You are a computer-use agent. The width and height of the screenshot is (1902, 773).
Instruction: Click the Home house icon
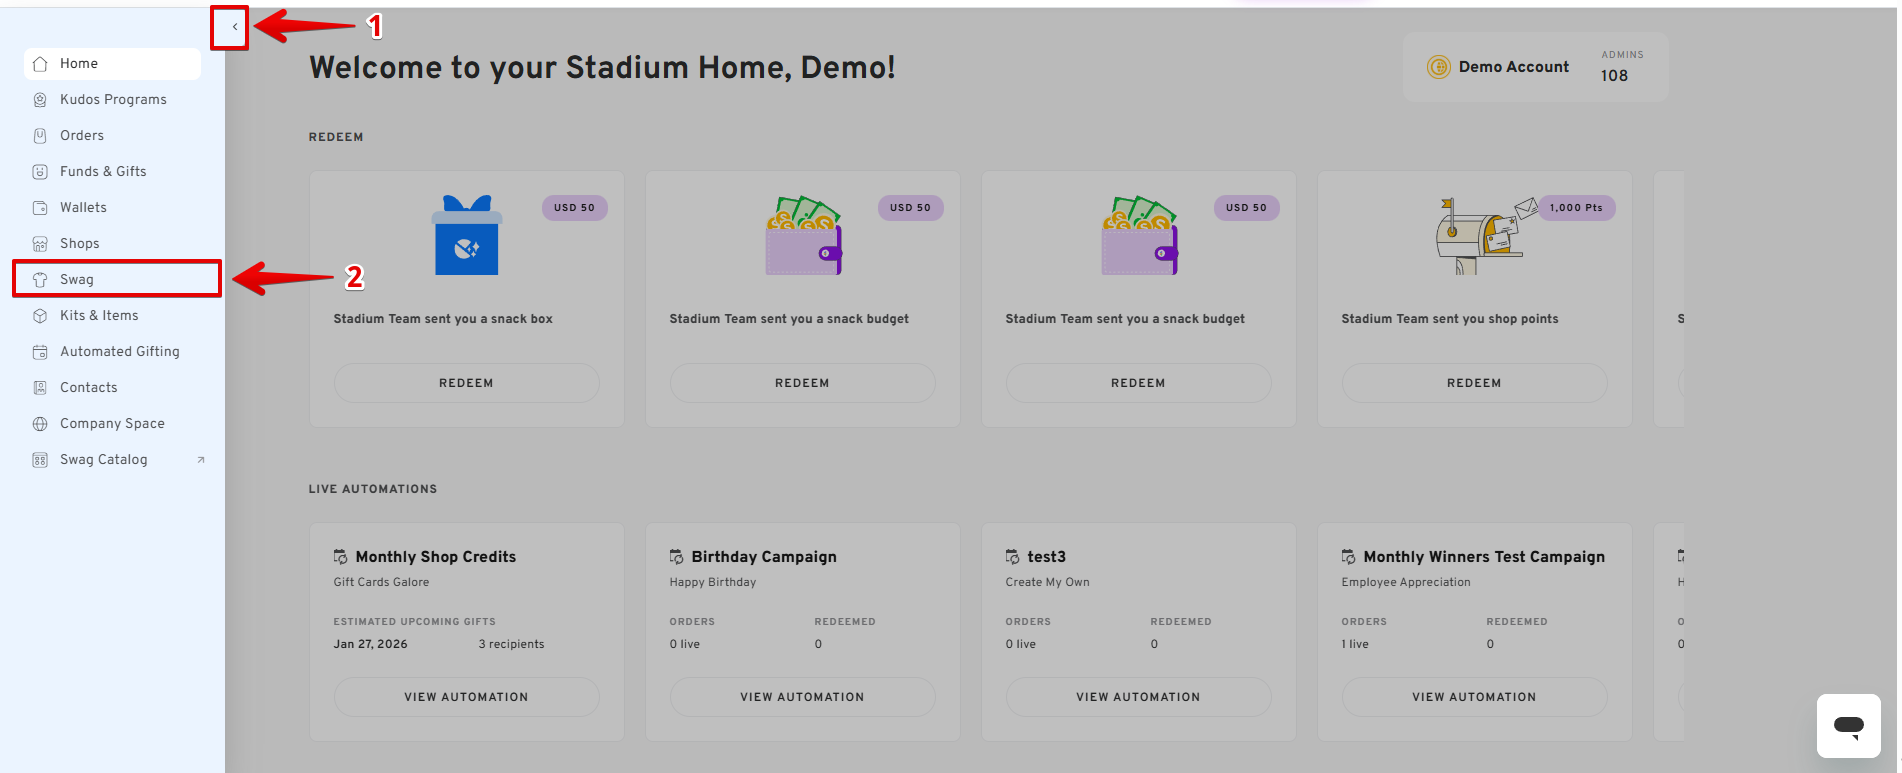[40, 64]
